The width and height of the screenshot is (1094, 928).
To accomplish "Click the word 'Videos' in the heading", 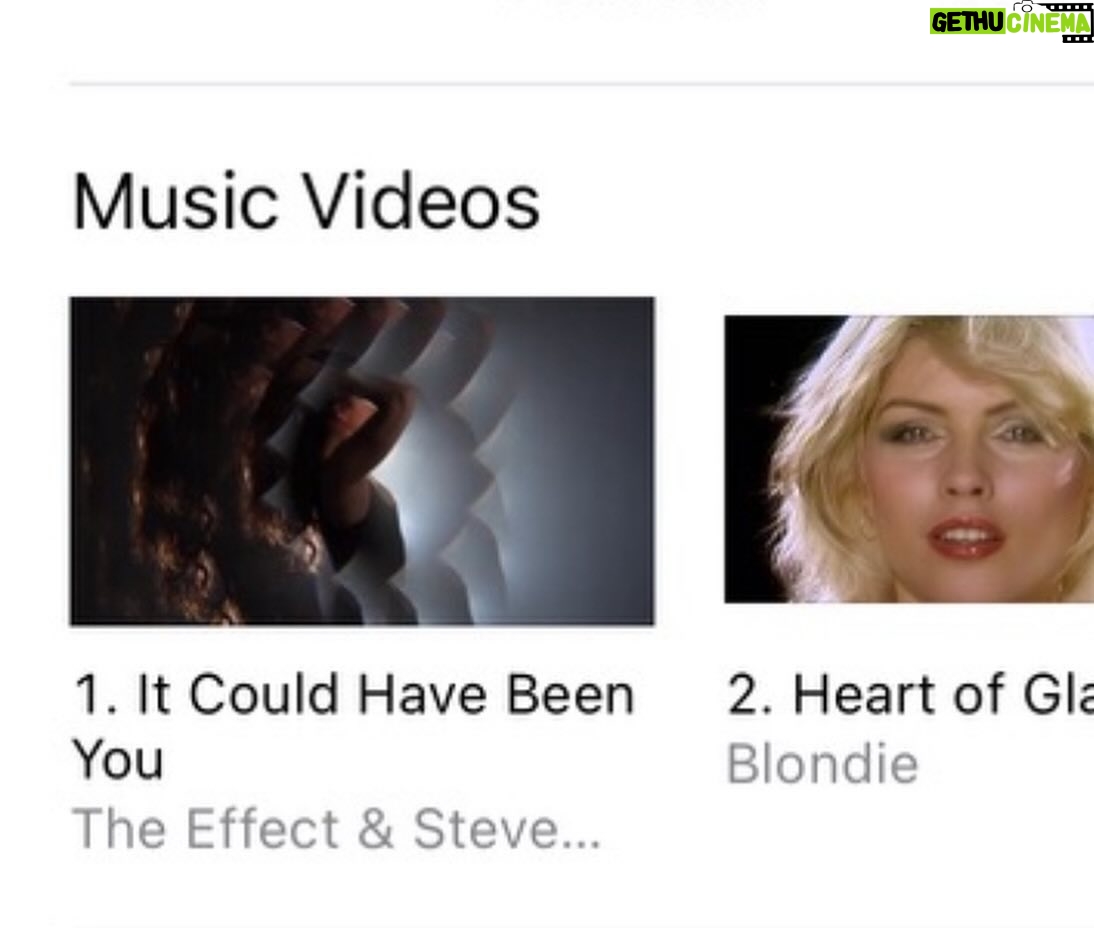I will coord(422,202).
